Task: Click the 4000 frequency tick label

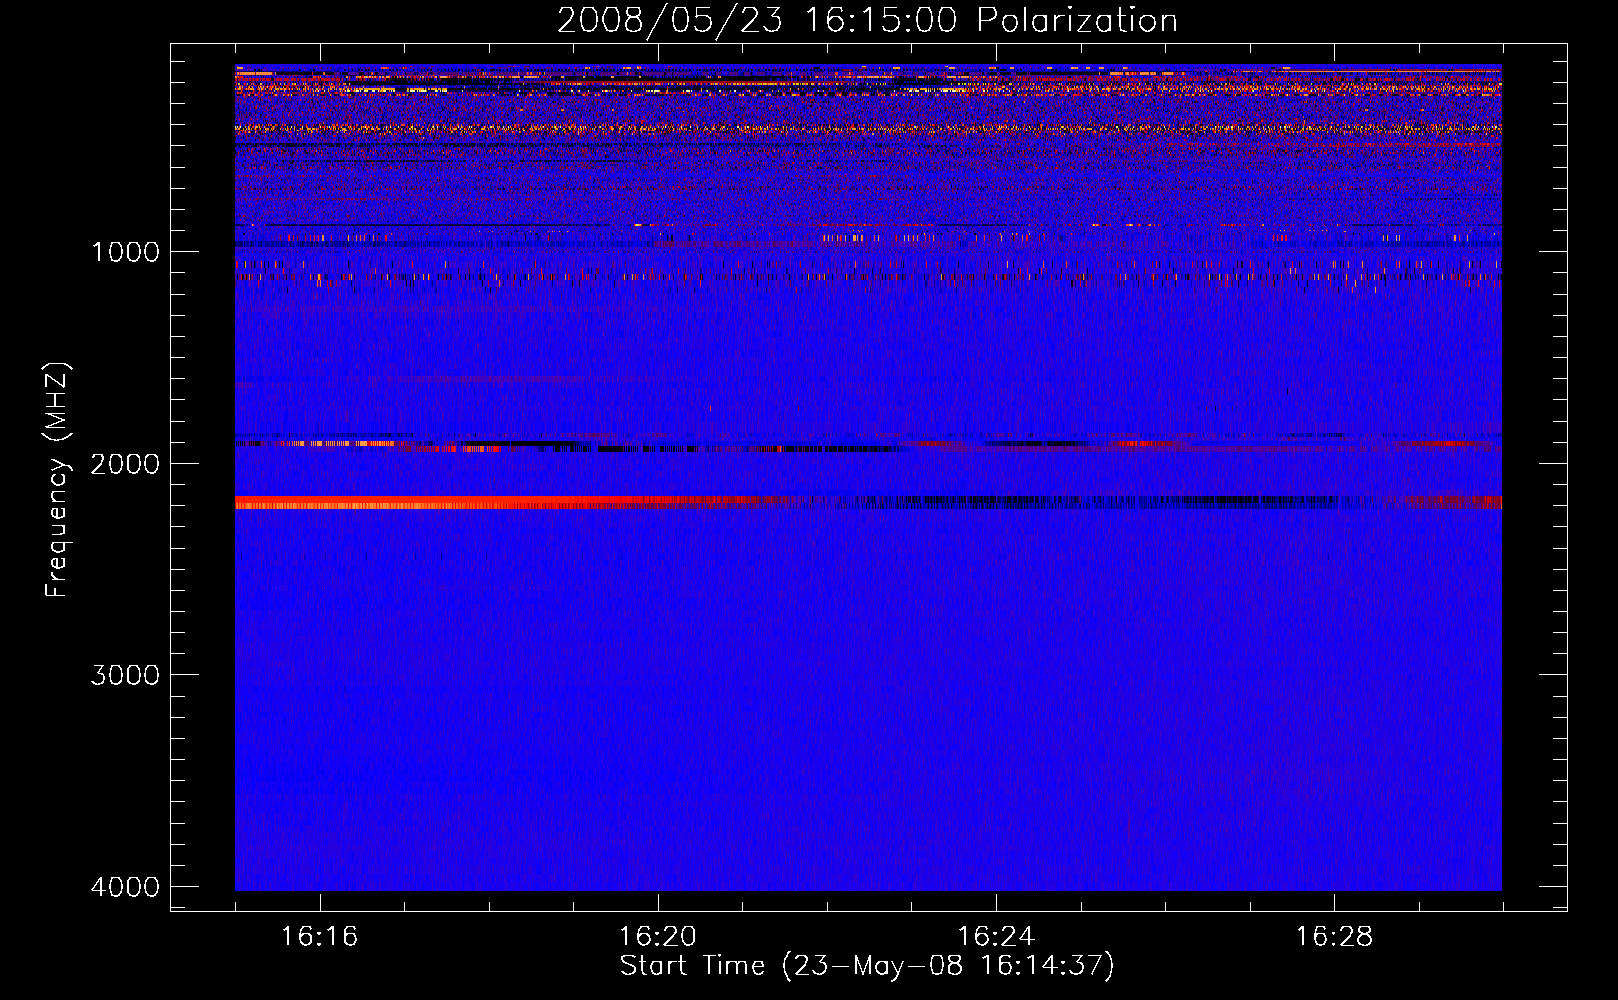Action: point(125,886)
